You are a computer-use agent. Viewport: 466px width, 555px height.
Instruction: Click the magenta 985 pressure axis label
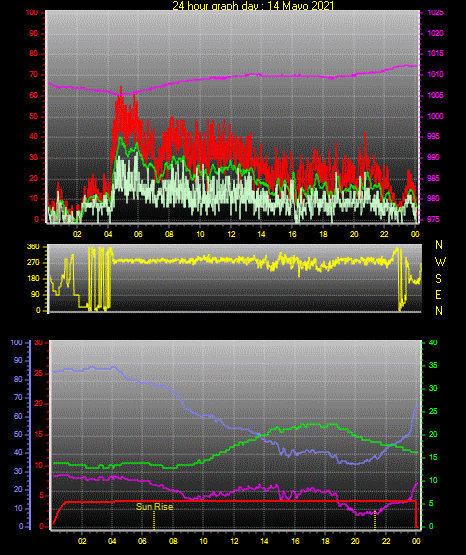coord(433,178)
